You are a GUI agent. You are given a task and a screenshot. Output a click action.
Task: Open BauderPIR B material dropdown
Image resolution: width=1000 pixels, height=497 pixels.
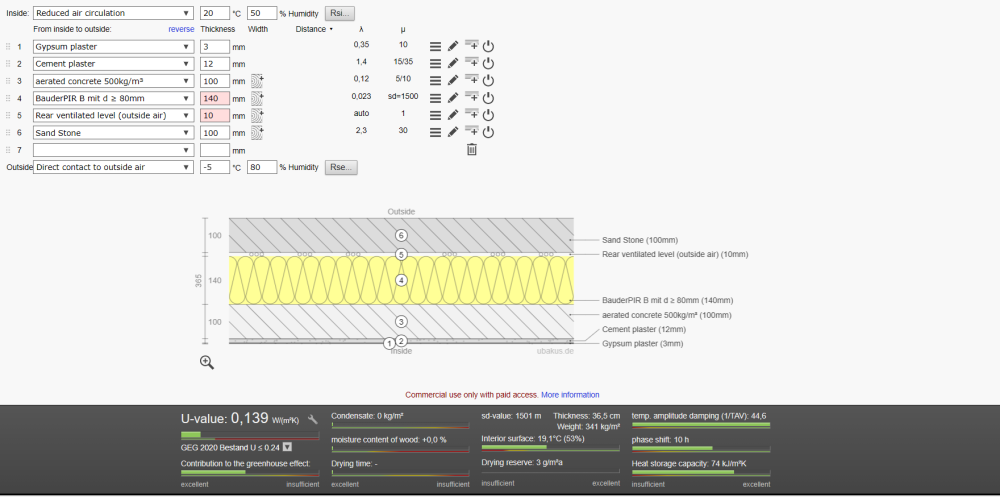(114, 98)
